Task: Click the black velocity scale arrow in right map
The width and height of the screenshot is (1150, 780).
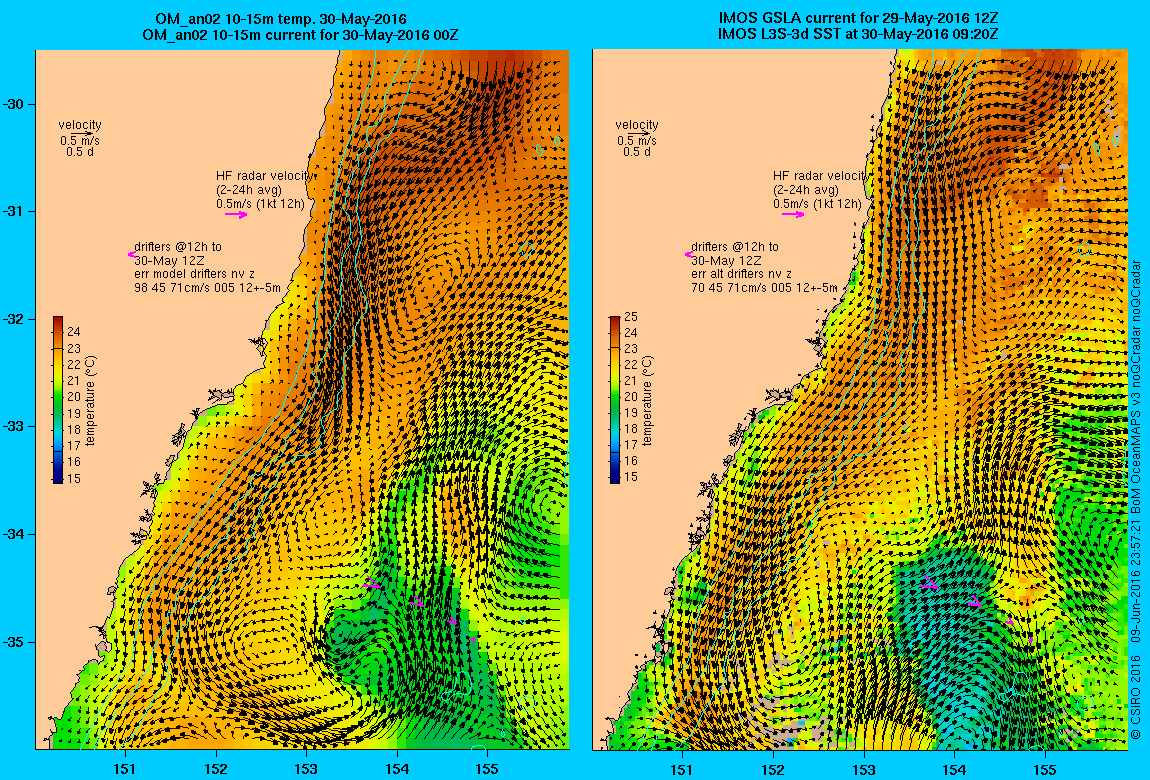Action: coord(637,133)
